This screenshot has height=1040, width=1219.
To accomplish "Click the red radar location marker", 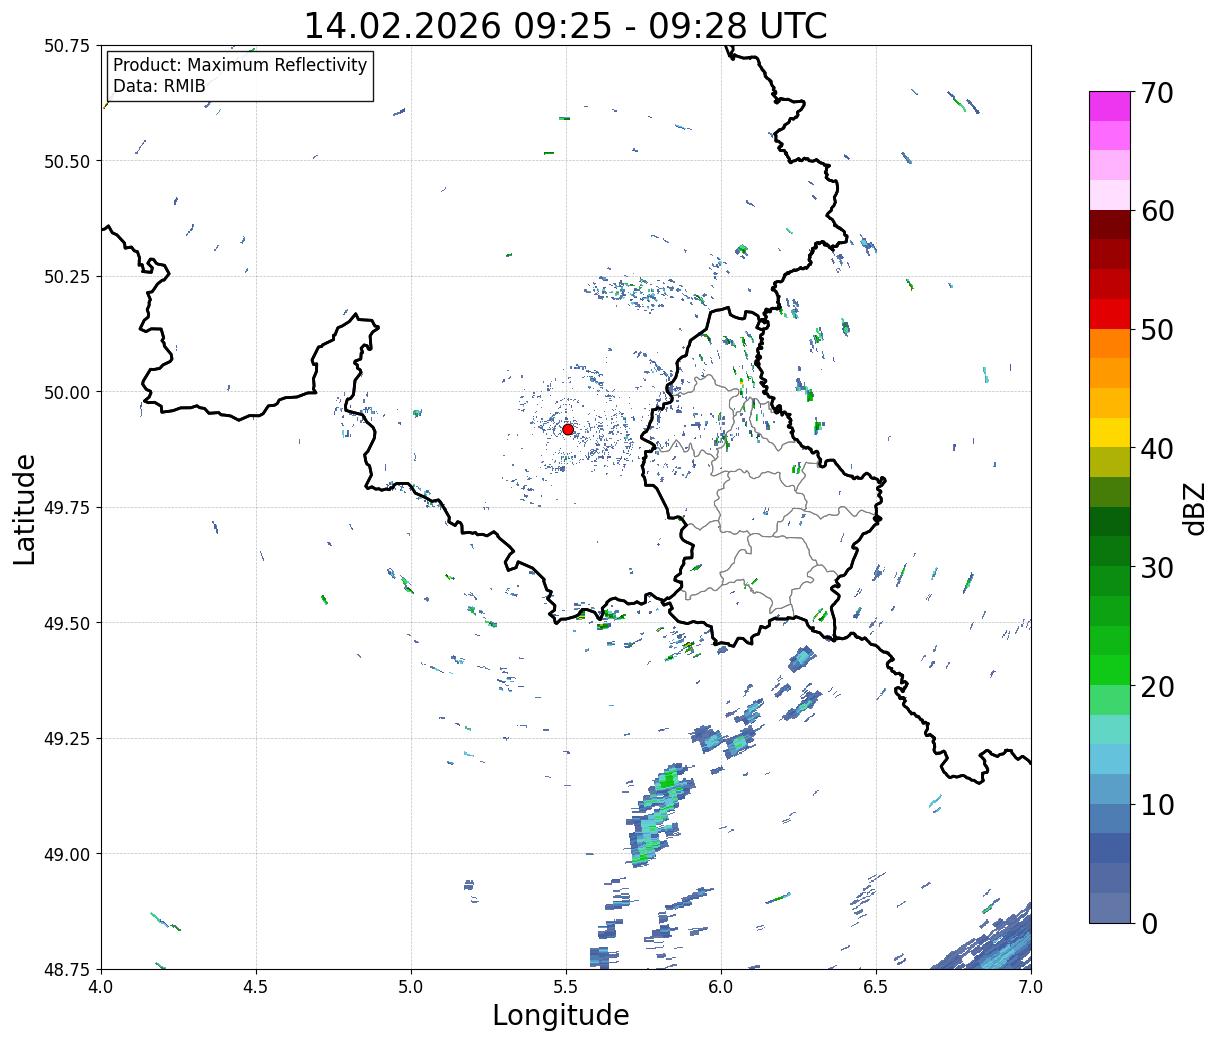I will pyautogui.click(x=568, y=429).
